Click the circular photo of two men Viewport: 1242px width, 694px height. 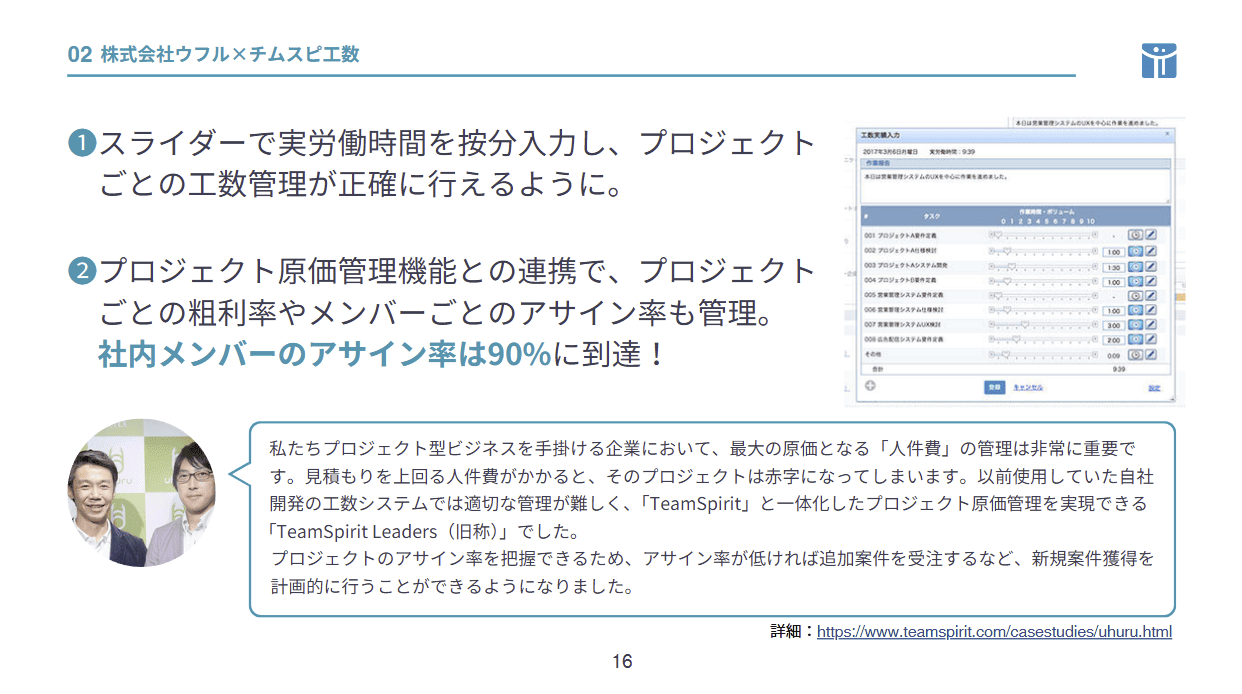click(x=141, y=493)
